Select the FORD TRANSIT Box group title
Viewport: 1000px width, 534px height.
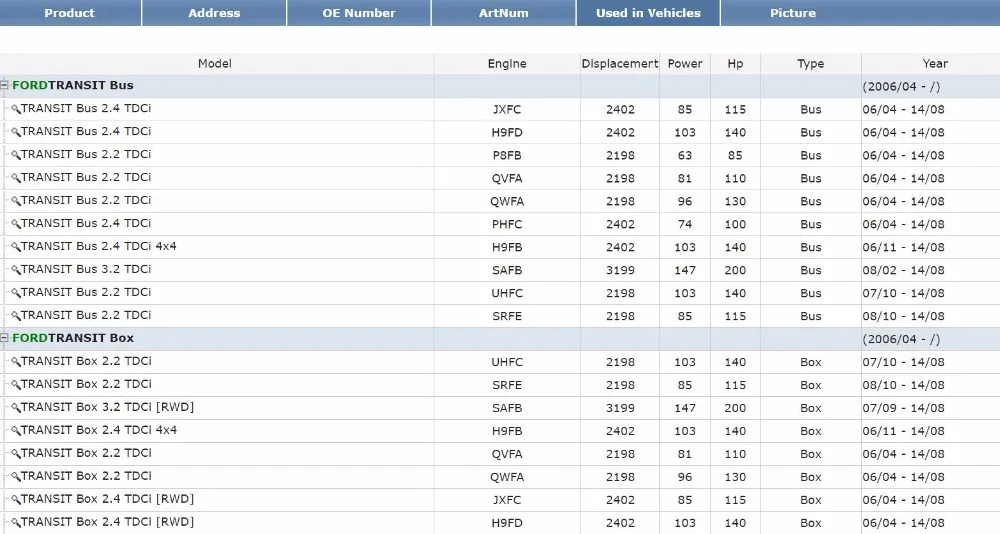click(x=73, y=337)
